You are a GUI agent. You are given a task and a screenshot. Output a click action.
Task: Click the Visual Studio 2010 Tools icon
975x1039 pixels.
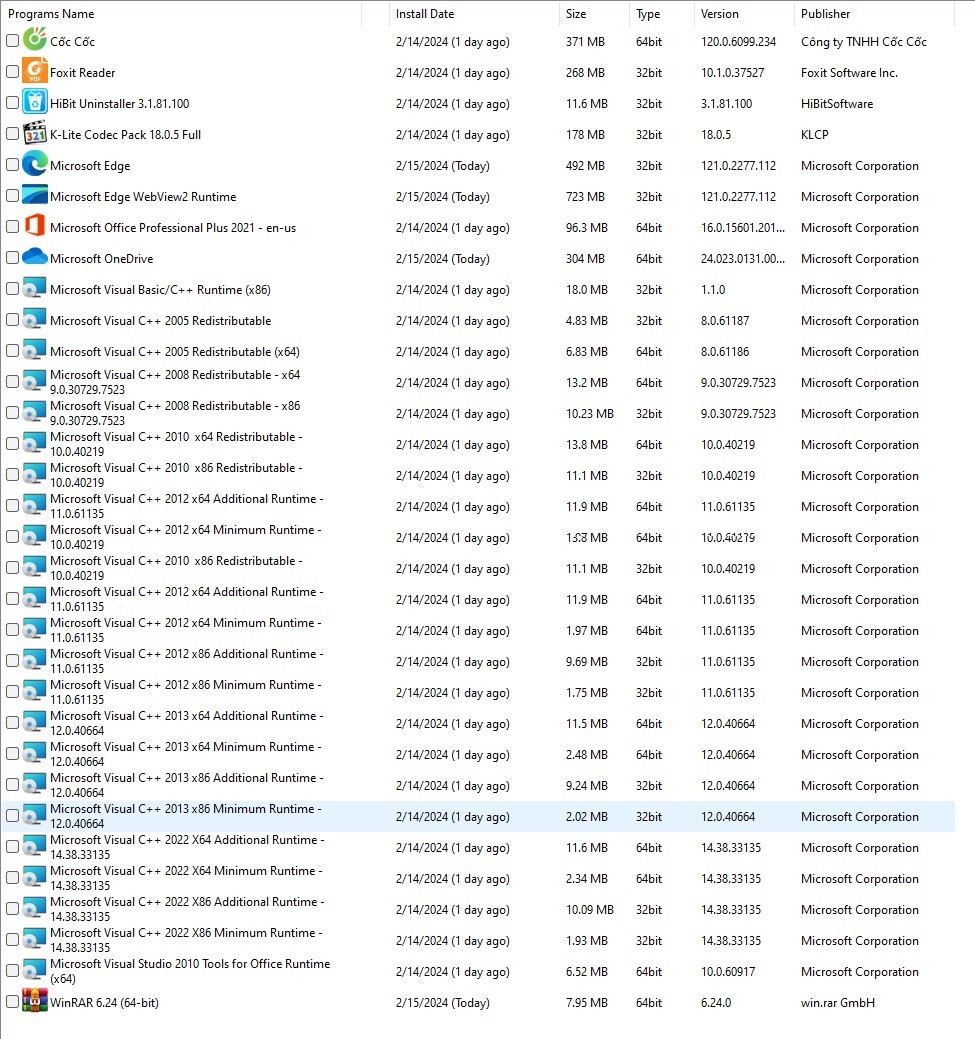pyautogui.click(x=34, y=971)
